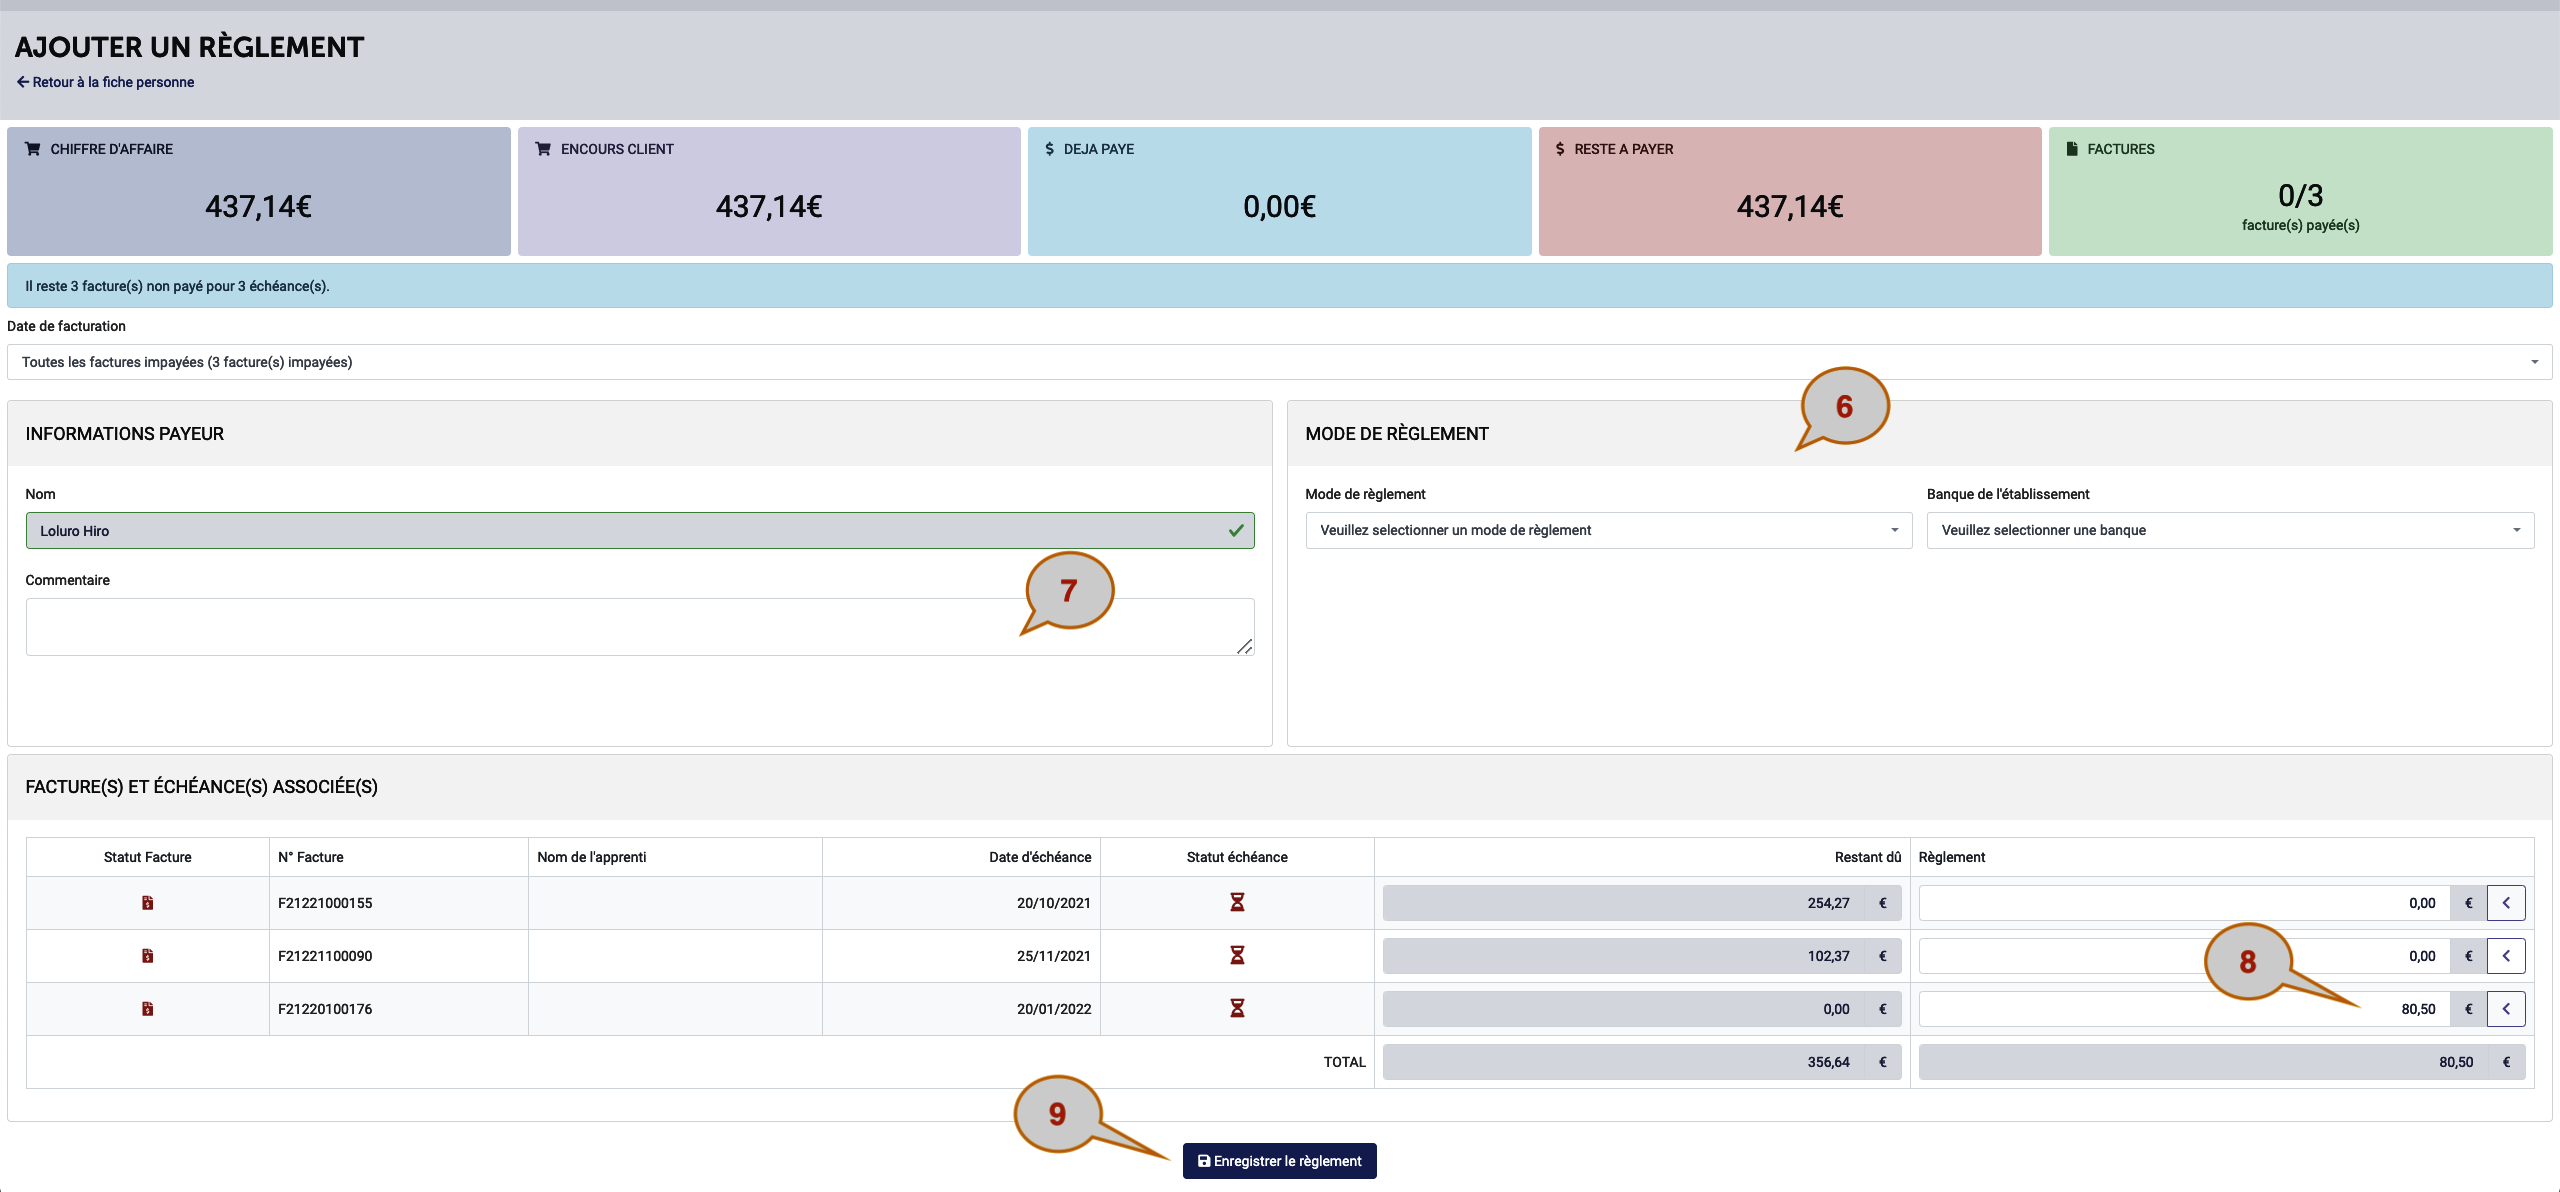2560x1192 pixels.
Task: Click the règlement amount field for F21221000155
Action: click(x=2184, y=903)
